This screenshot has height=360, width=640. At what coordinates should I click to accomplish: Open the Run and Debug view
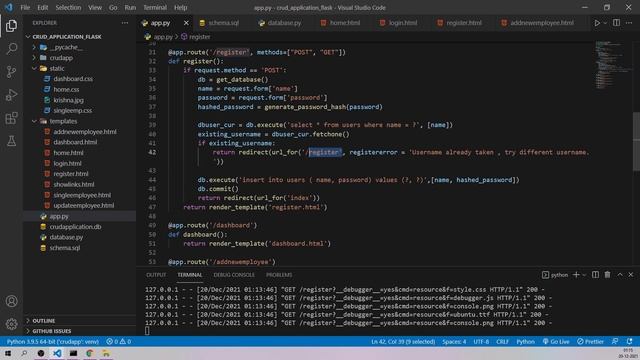(11, 95)
